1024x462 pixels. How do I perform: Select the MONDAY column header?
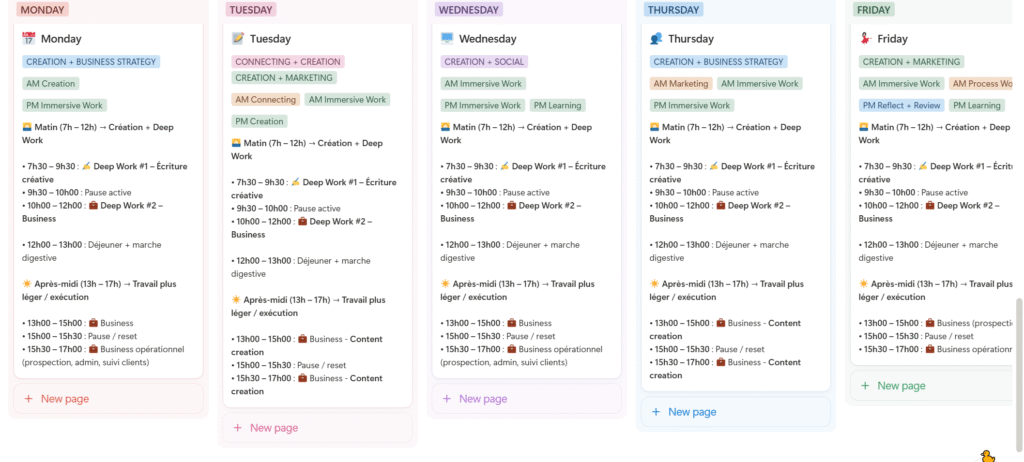click(43, 10)
